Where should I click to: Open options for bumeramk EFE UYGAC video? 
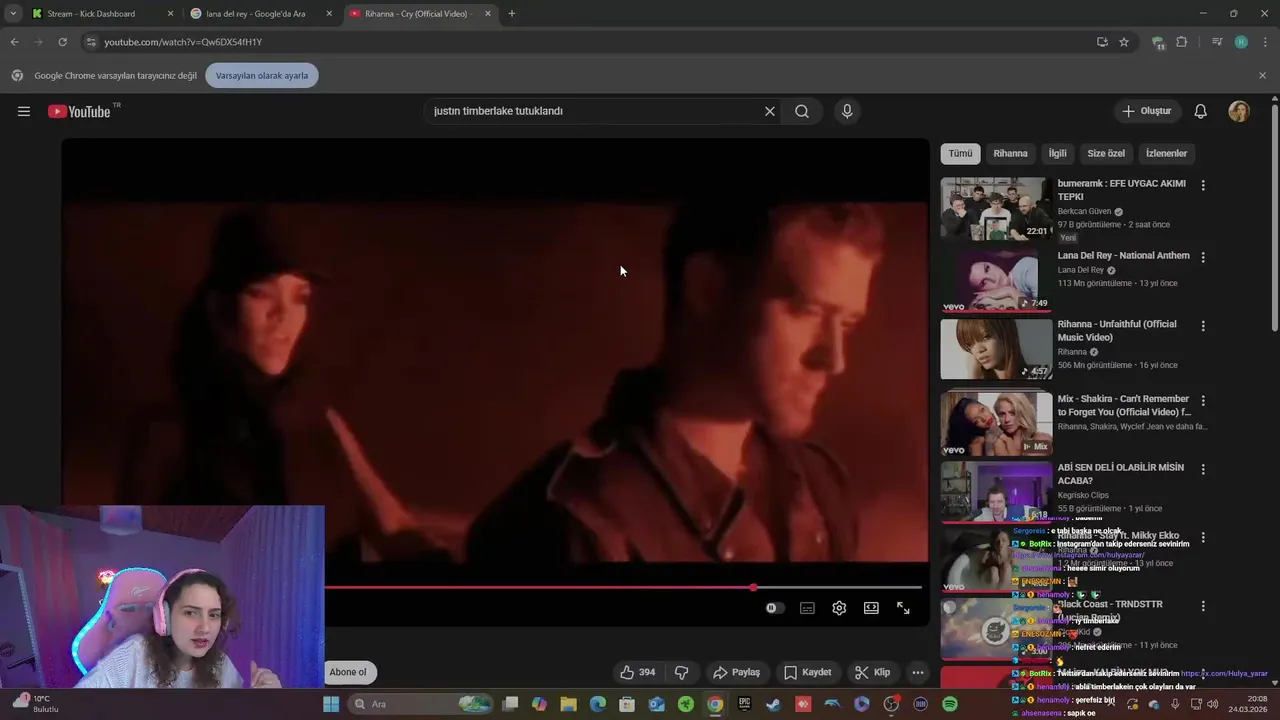point(1203,185)
